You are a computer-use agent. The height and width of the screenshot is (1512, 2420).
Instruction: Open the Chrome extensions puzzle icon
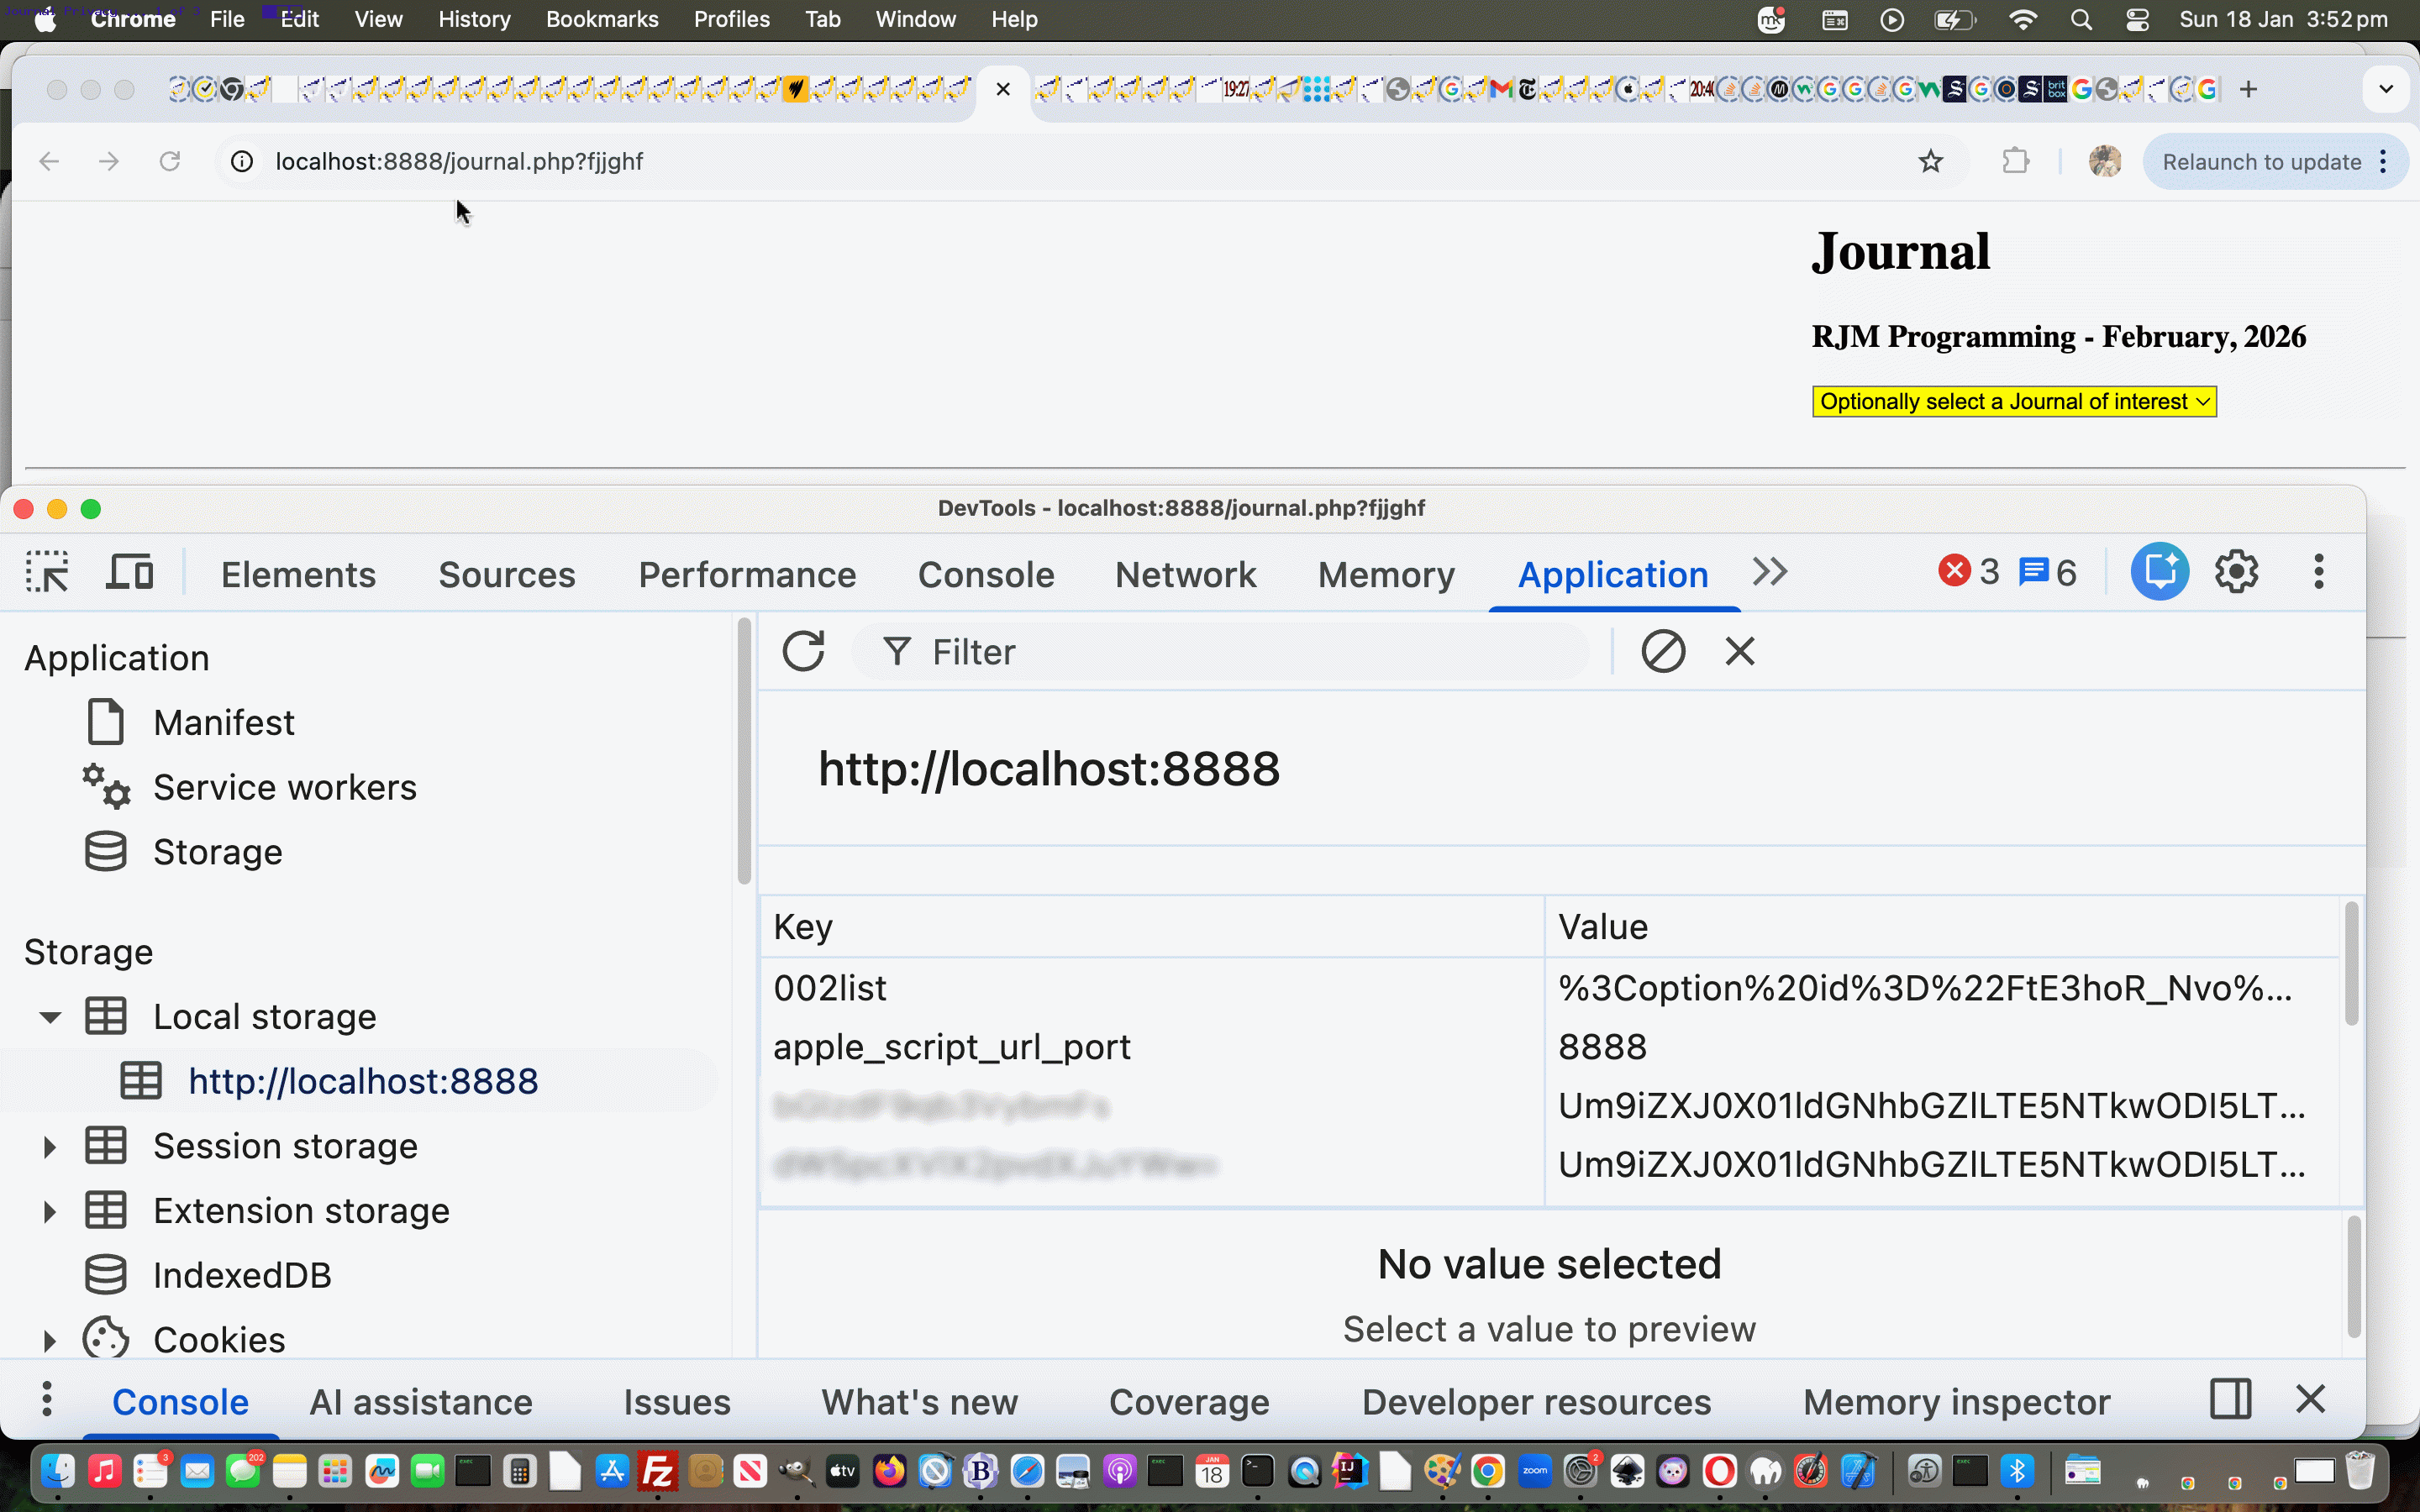click(2016, 161)
